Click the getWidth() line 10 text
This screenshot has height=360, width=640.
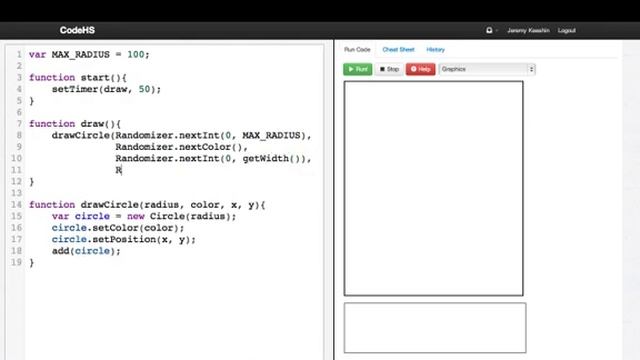(x=213, y=158)
